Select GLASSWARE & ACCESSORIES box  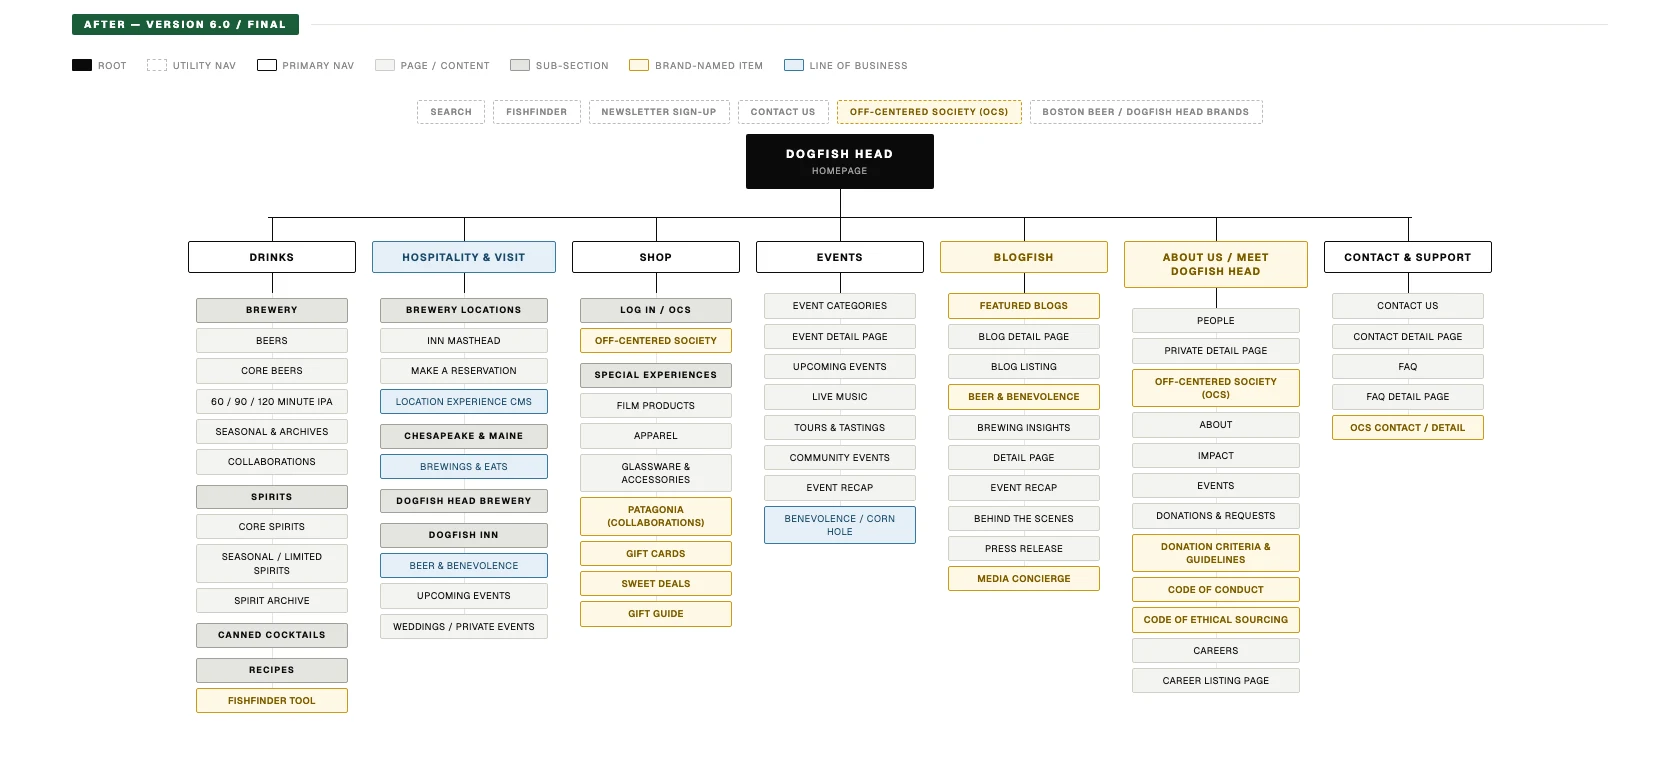656,473
